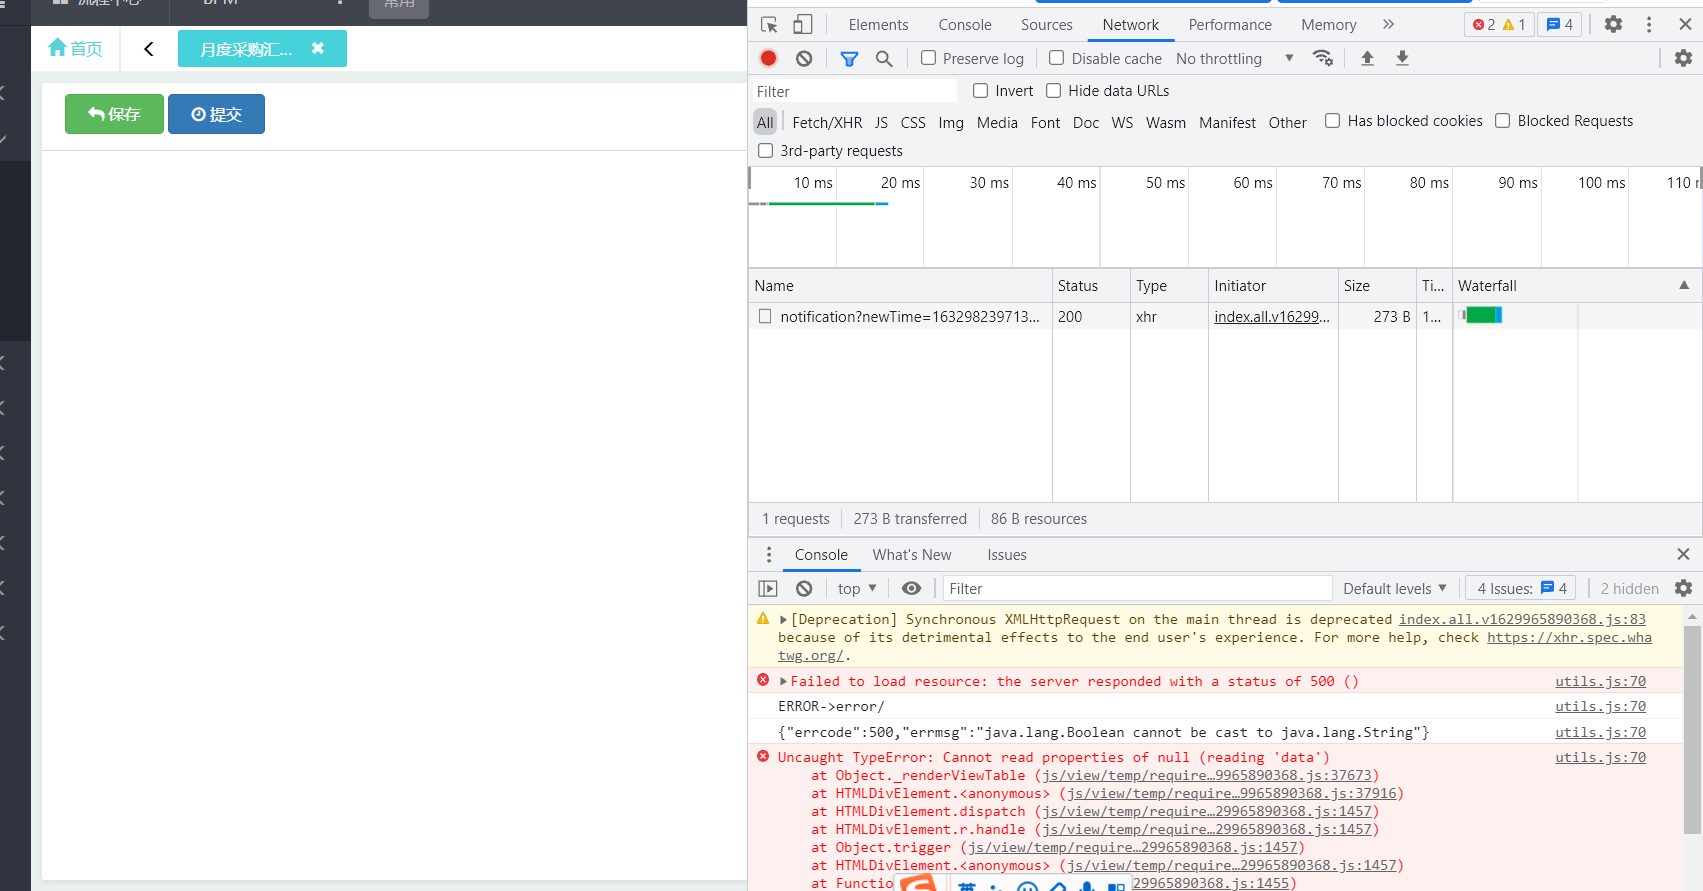The image size is (1703, 891).
Task: Click the import HAR upload icon
Action: [x=1367, y=58]
